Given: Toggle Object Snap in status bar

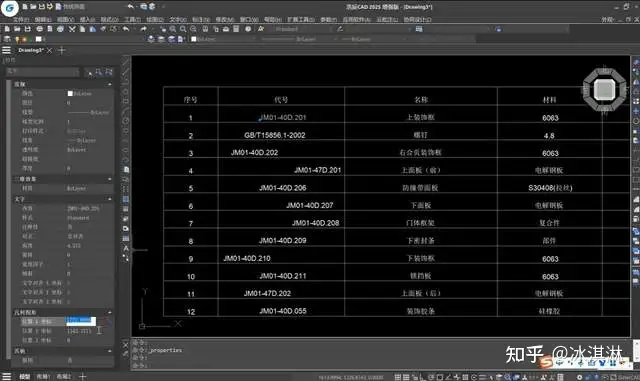Looking at the screenshot, I should tap(440, 377).
